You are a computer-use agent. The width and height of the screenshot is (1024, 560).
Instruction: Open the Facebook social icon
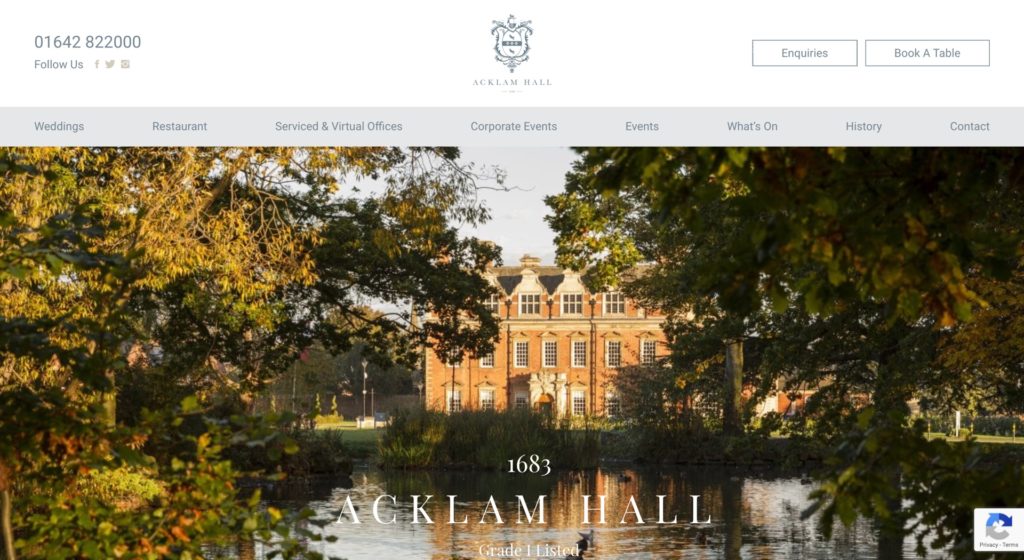(97, 64)
